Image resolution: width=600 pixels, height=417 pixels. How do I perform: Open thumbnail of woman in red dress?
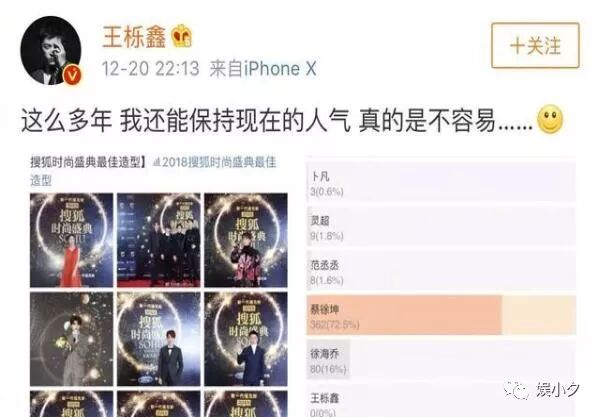[72, 240]
